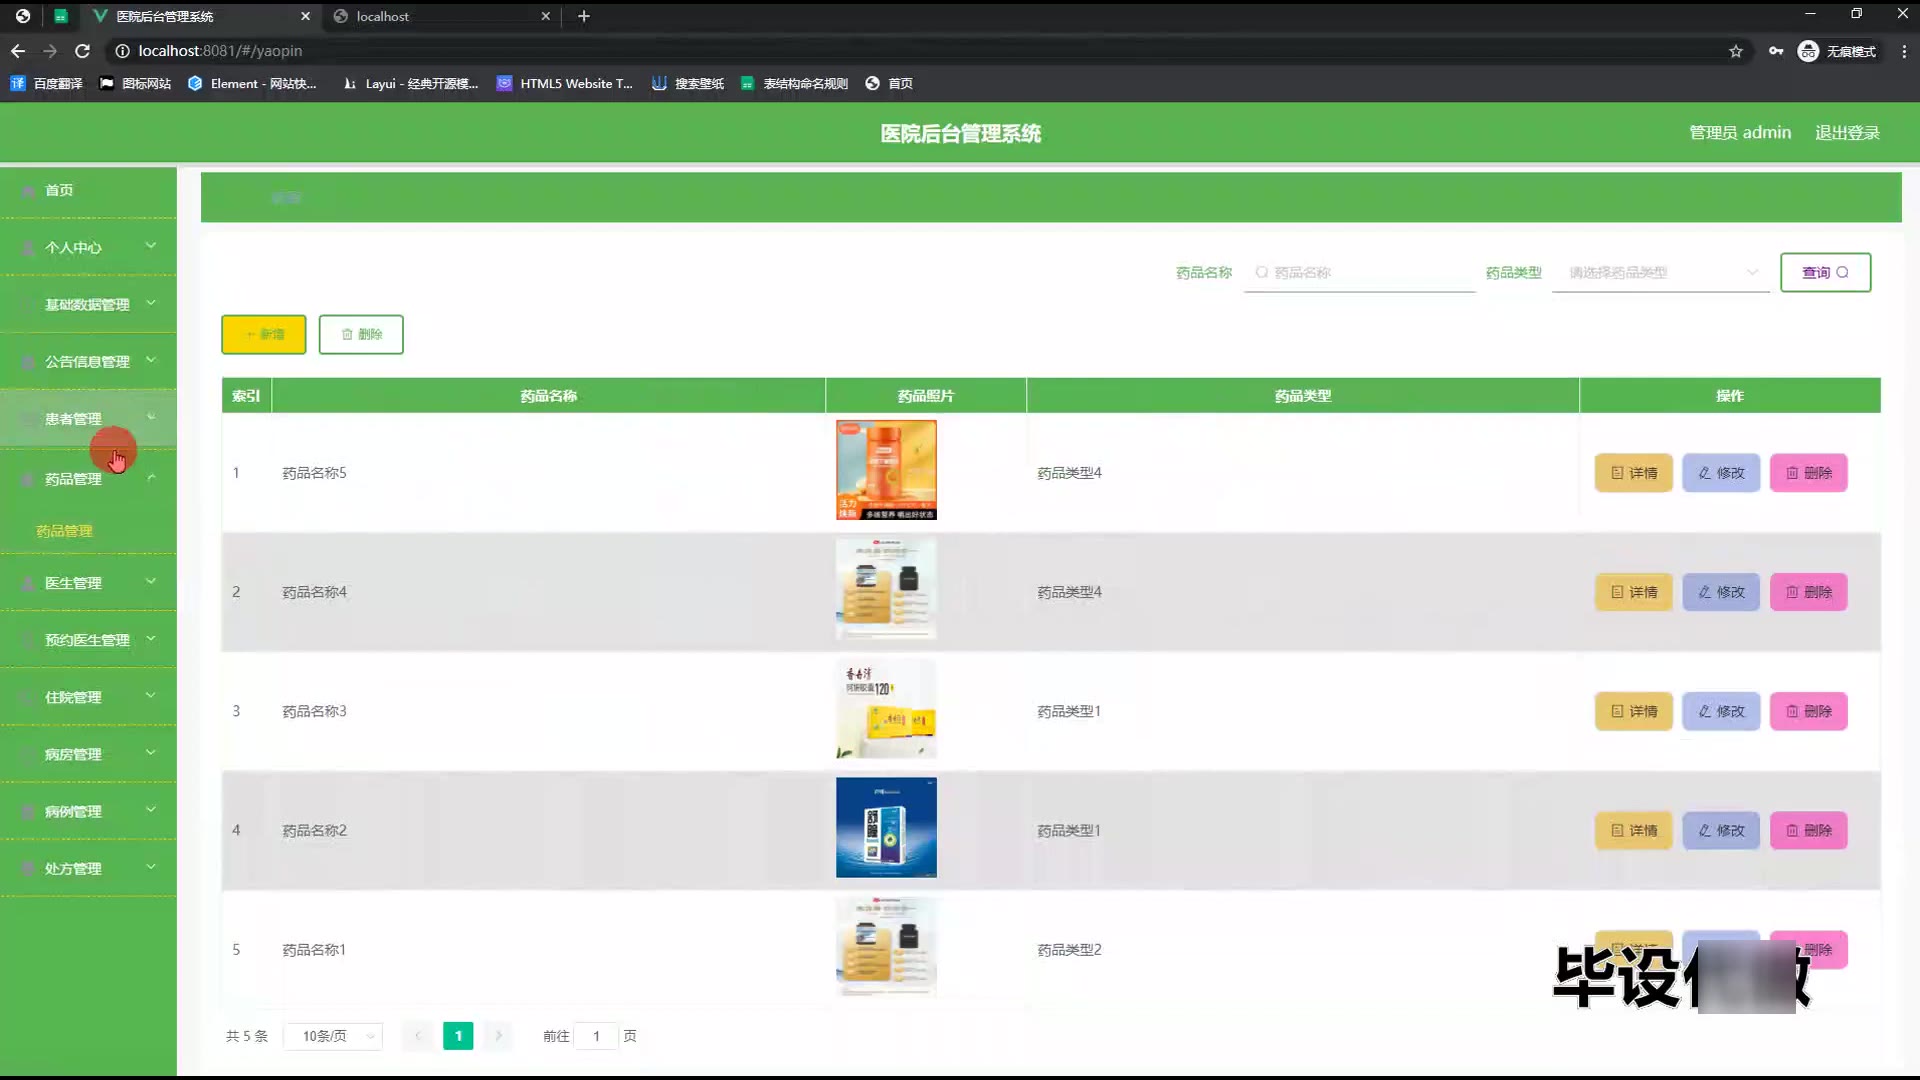The width and height of the screenshot is (1920, 1080).
Task: Click the search magnifier in 查询 button
Action: tap(1842, 272)
